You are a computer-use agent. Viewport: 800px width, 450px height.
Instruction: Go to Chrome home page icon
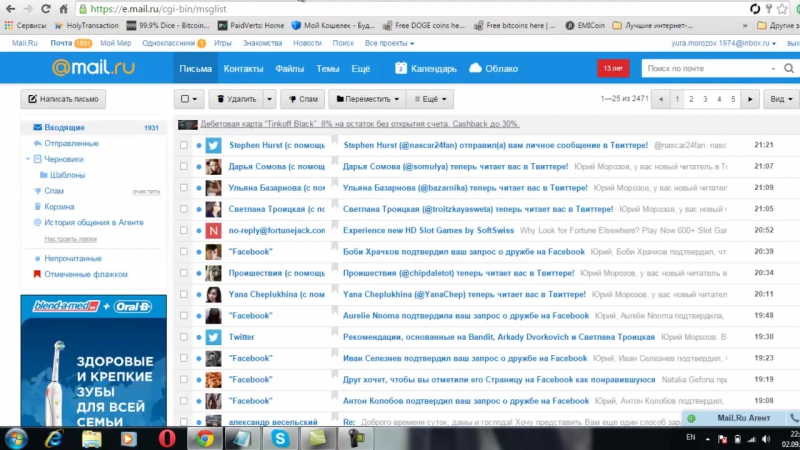coord(63,9)
